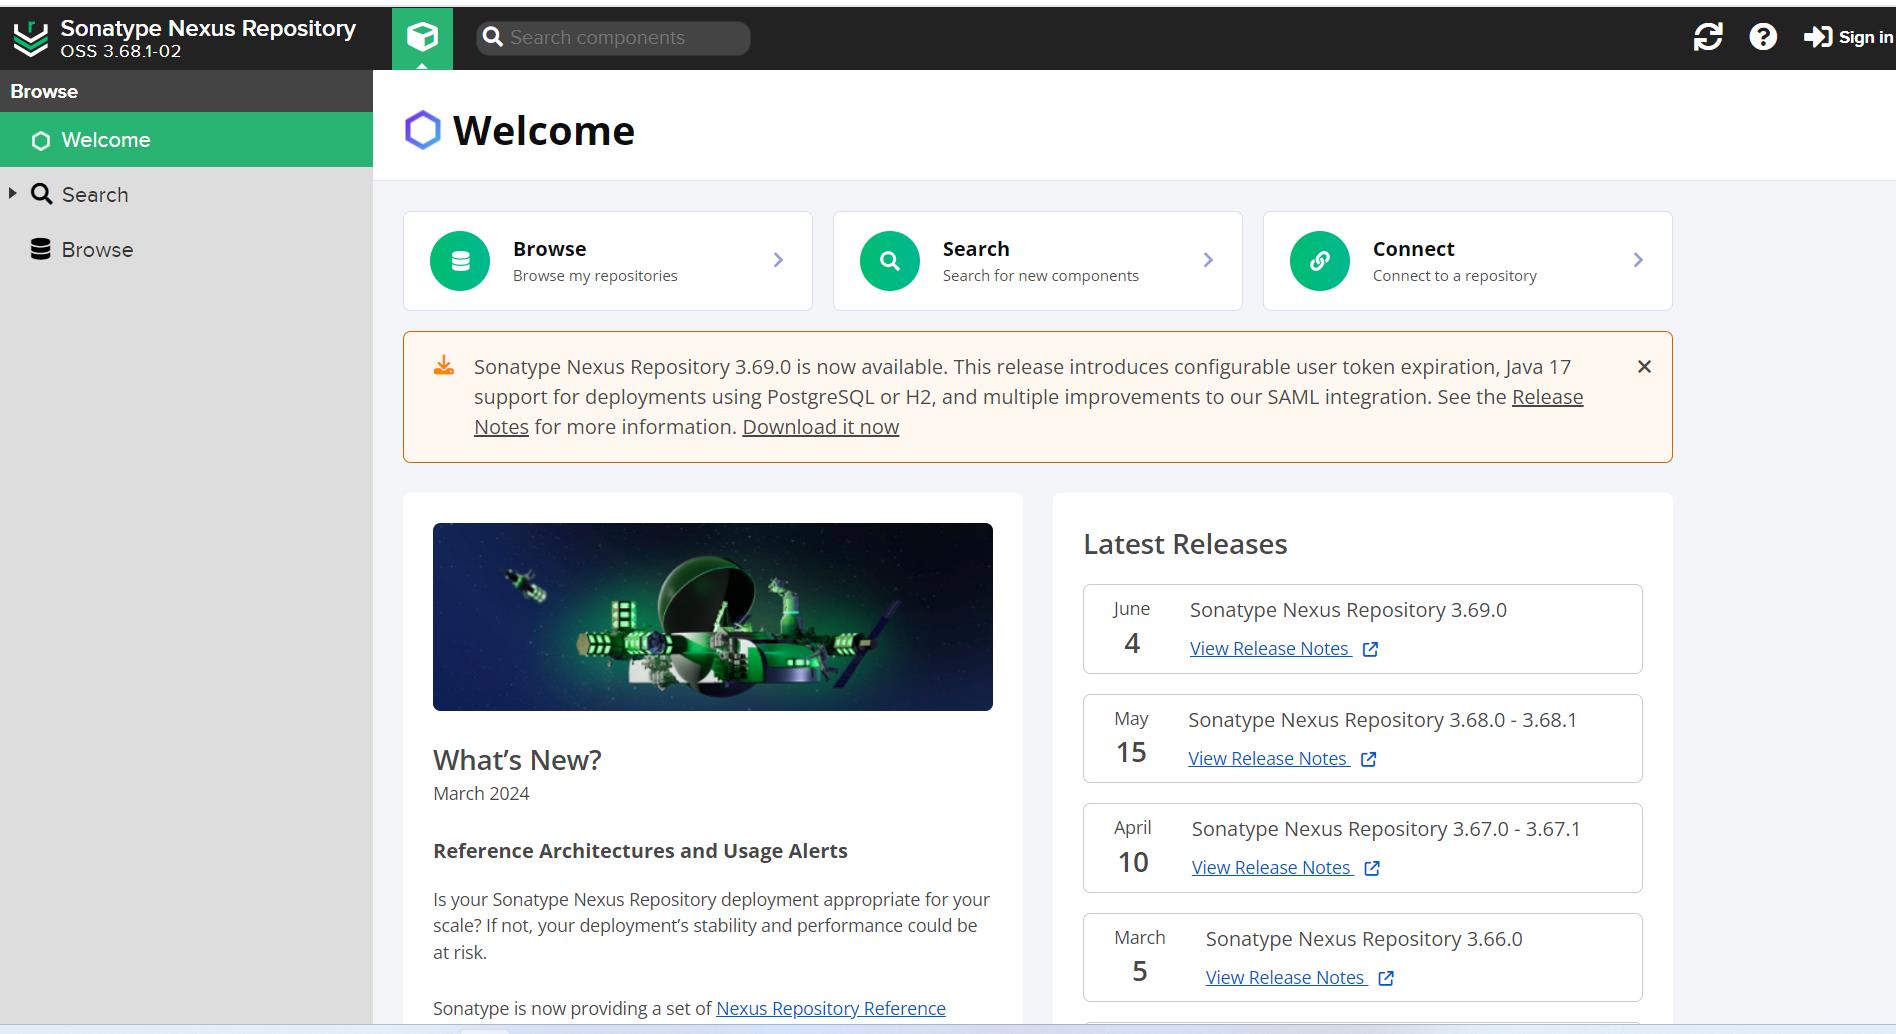Expand the Search tree item arrow
Image resolution: width=1896 pixels, height=1034 pixels.
tap(13, 193)
